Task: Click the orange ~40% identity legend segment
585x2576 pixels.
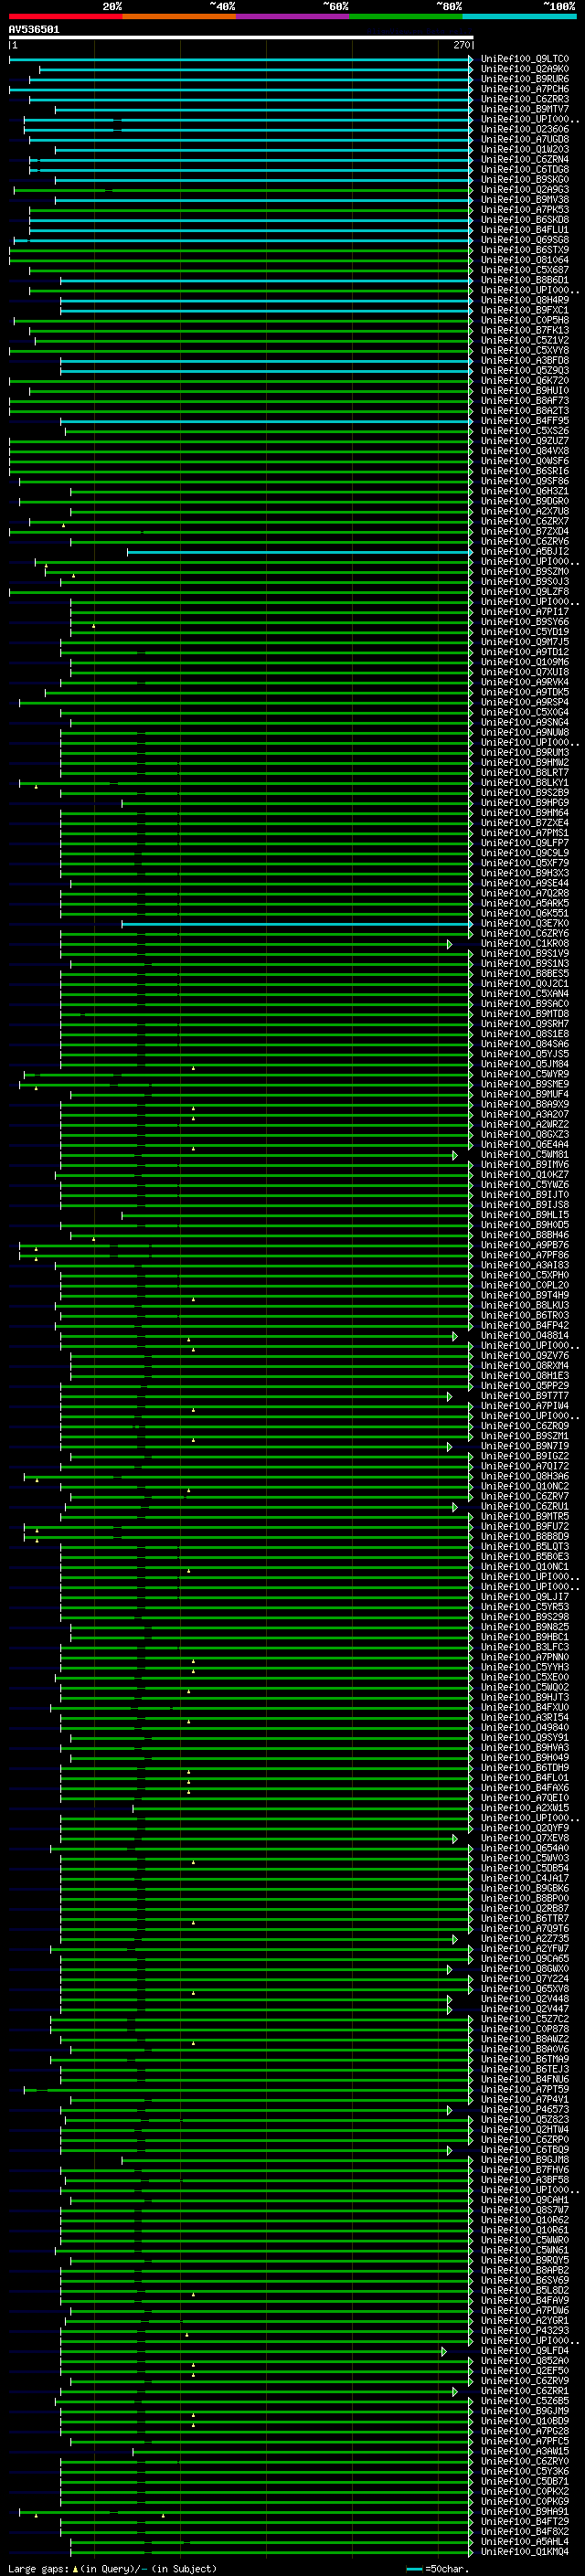Action: tap(178, 17)
